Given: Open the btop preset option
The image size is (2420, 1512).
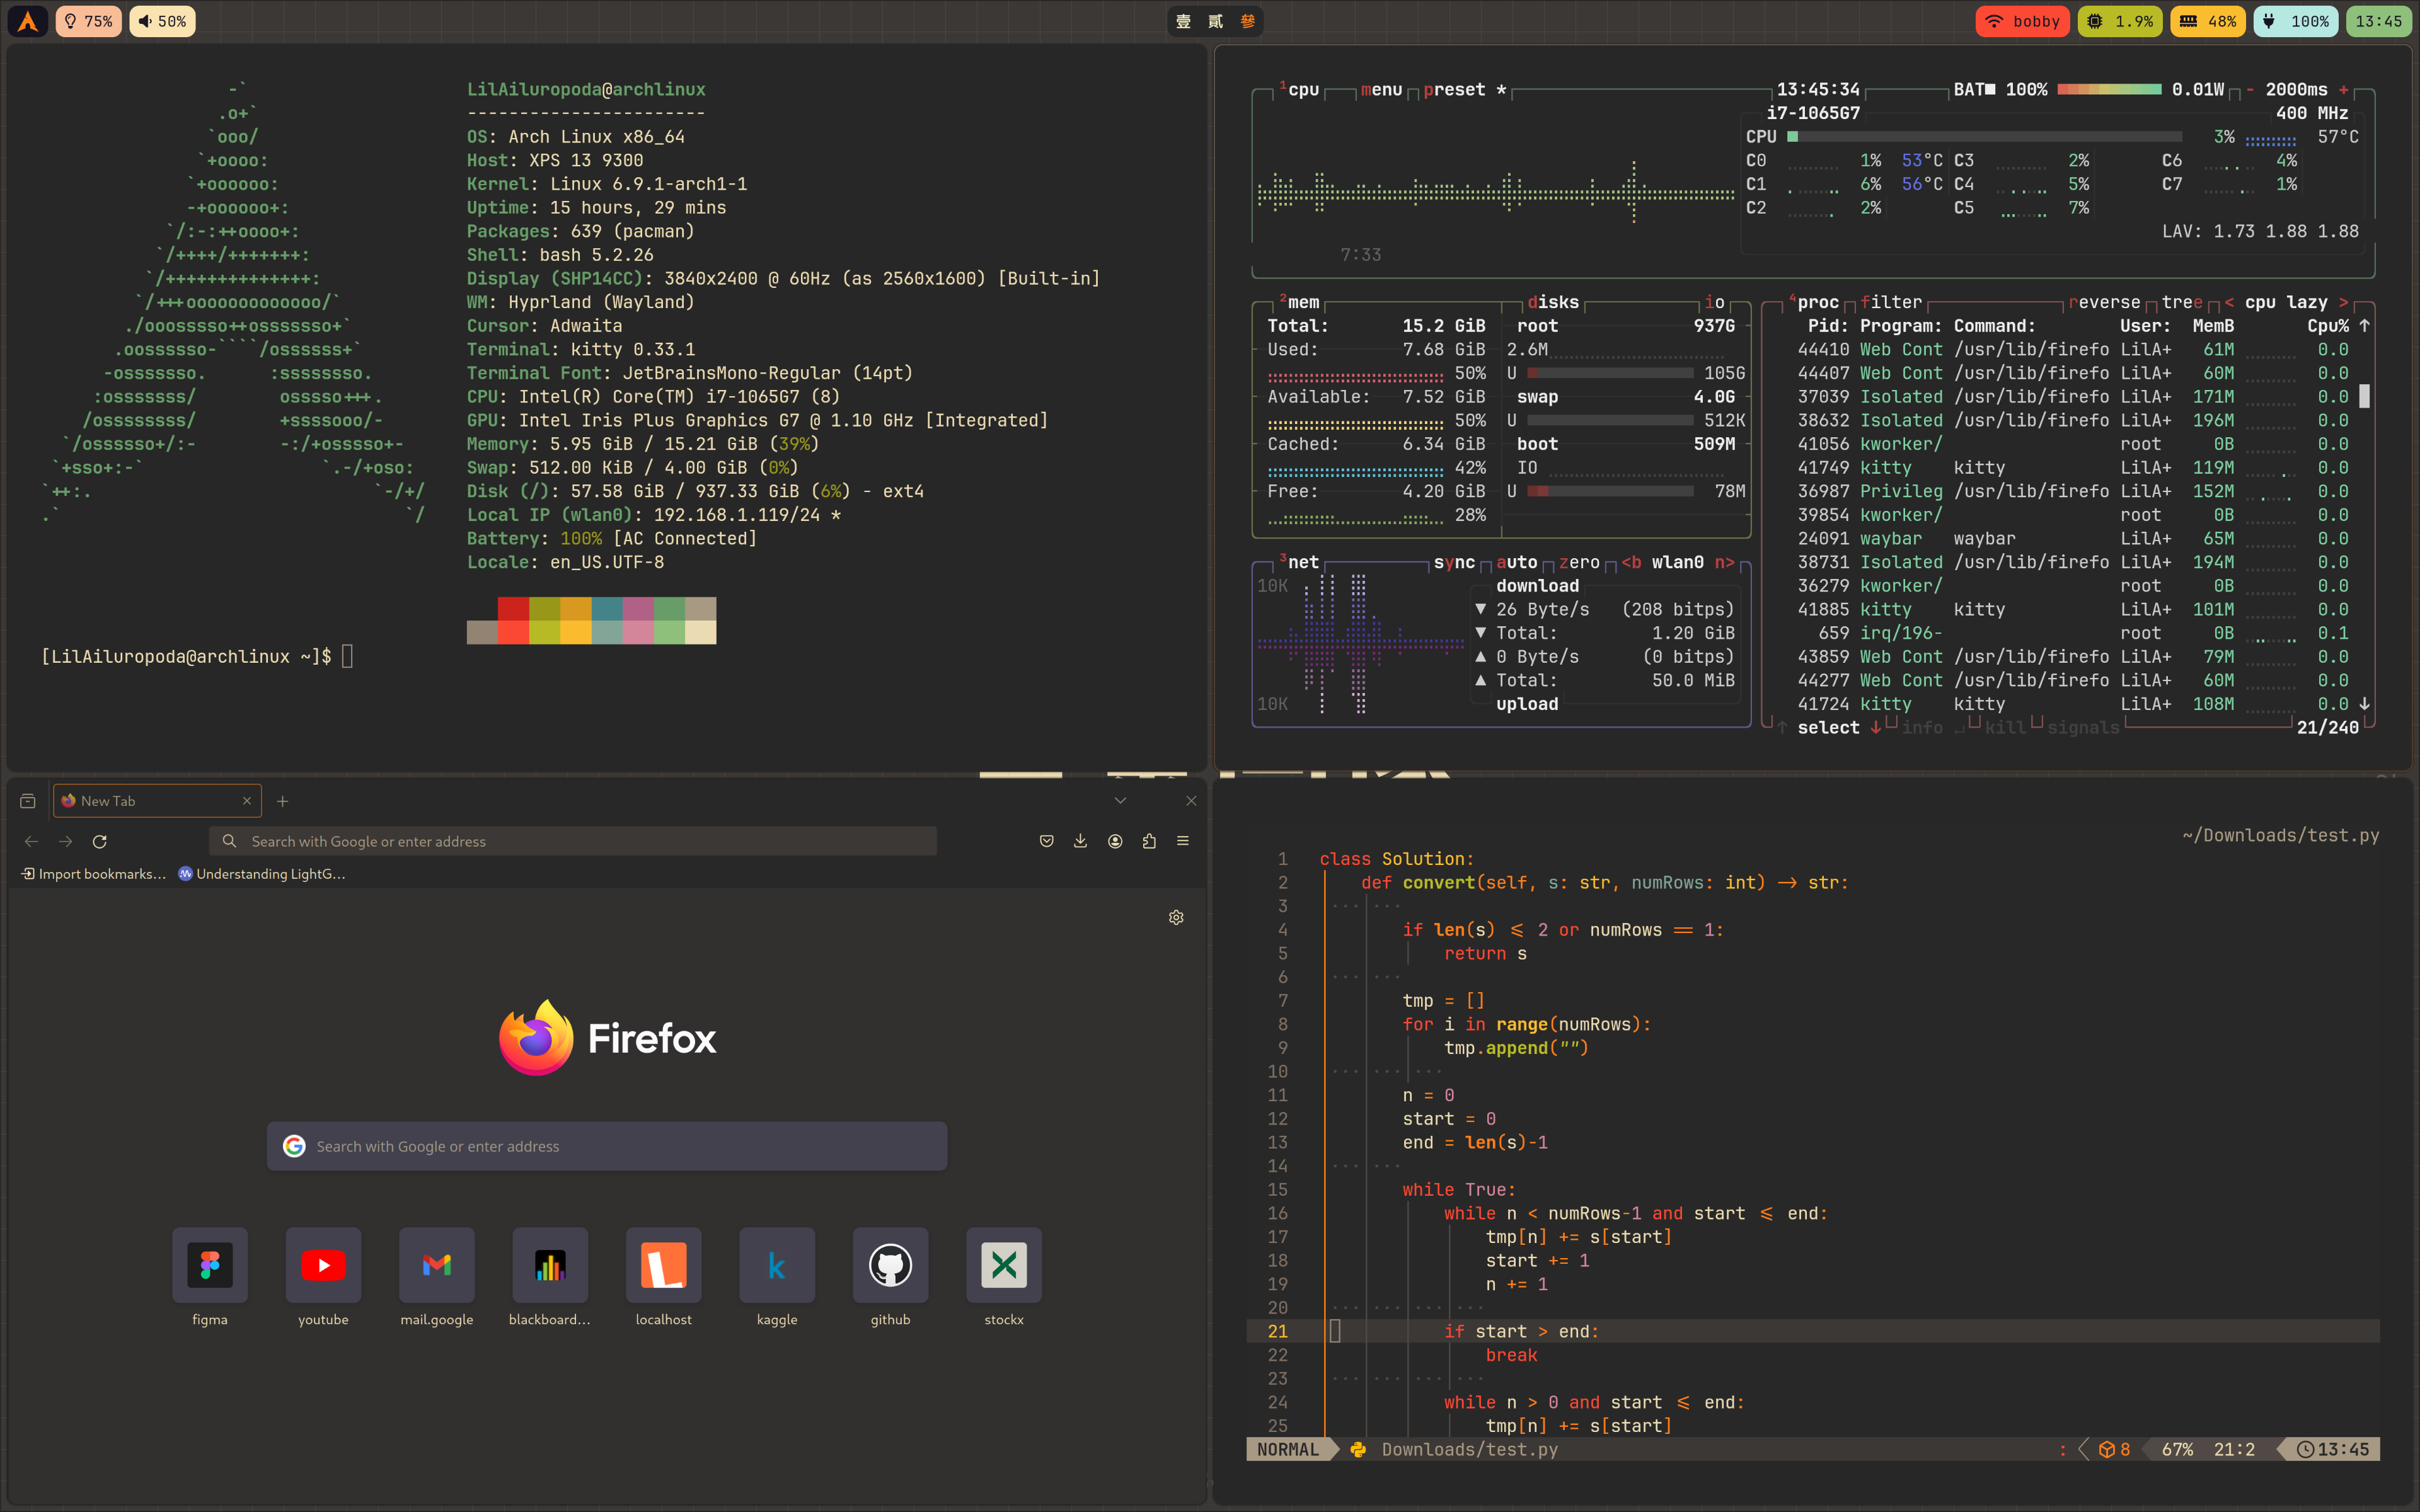Looking at the screenshot, I should click(x=1465, y=90).
